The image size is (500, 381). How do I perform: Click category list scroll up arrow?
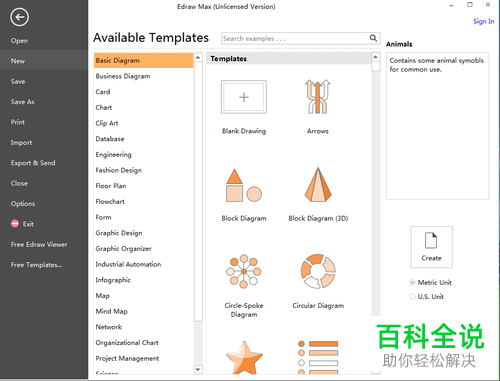point(198,58)
